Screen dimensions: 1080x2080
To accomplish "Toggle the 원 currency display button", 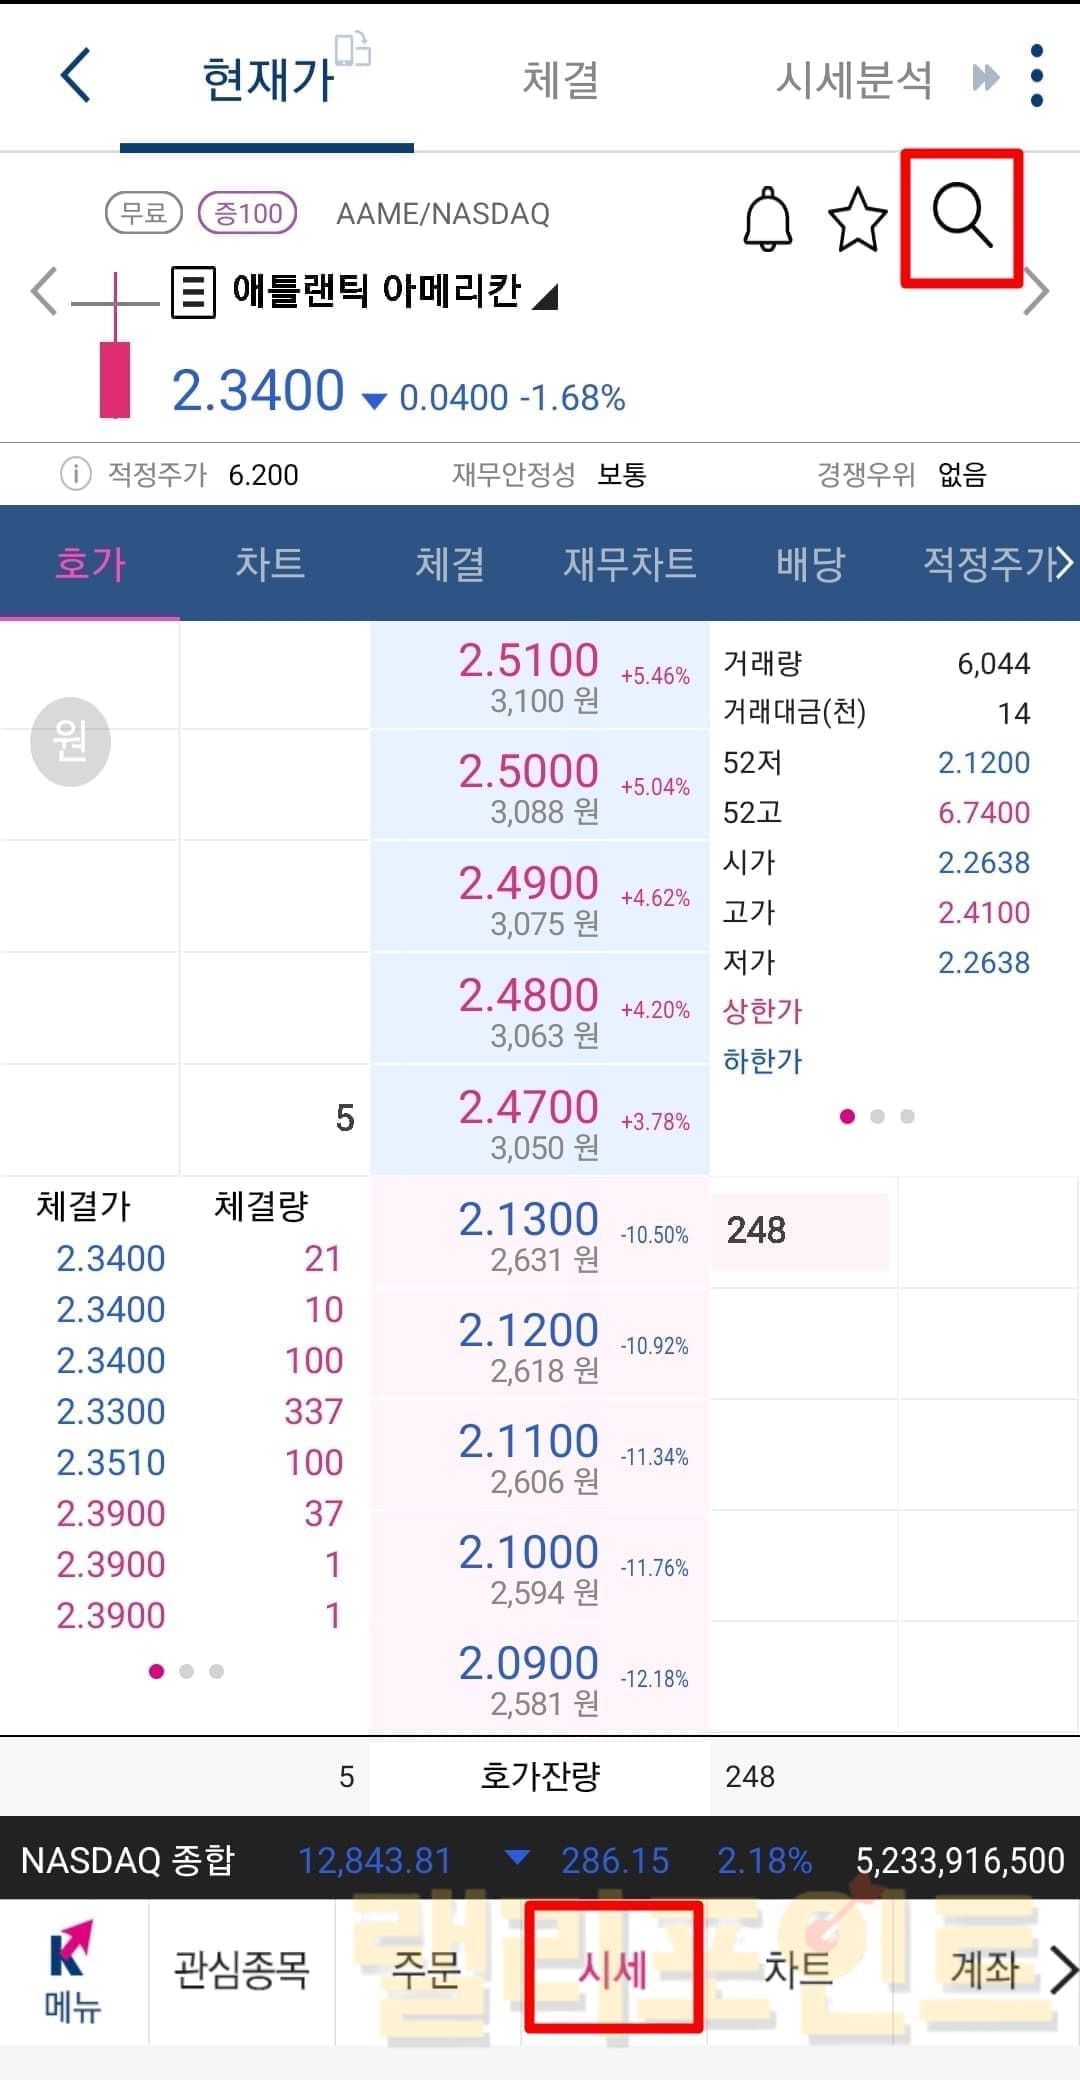I will point(70,741).
